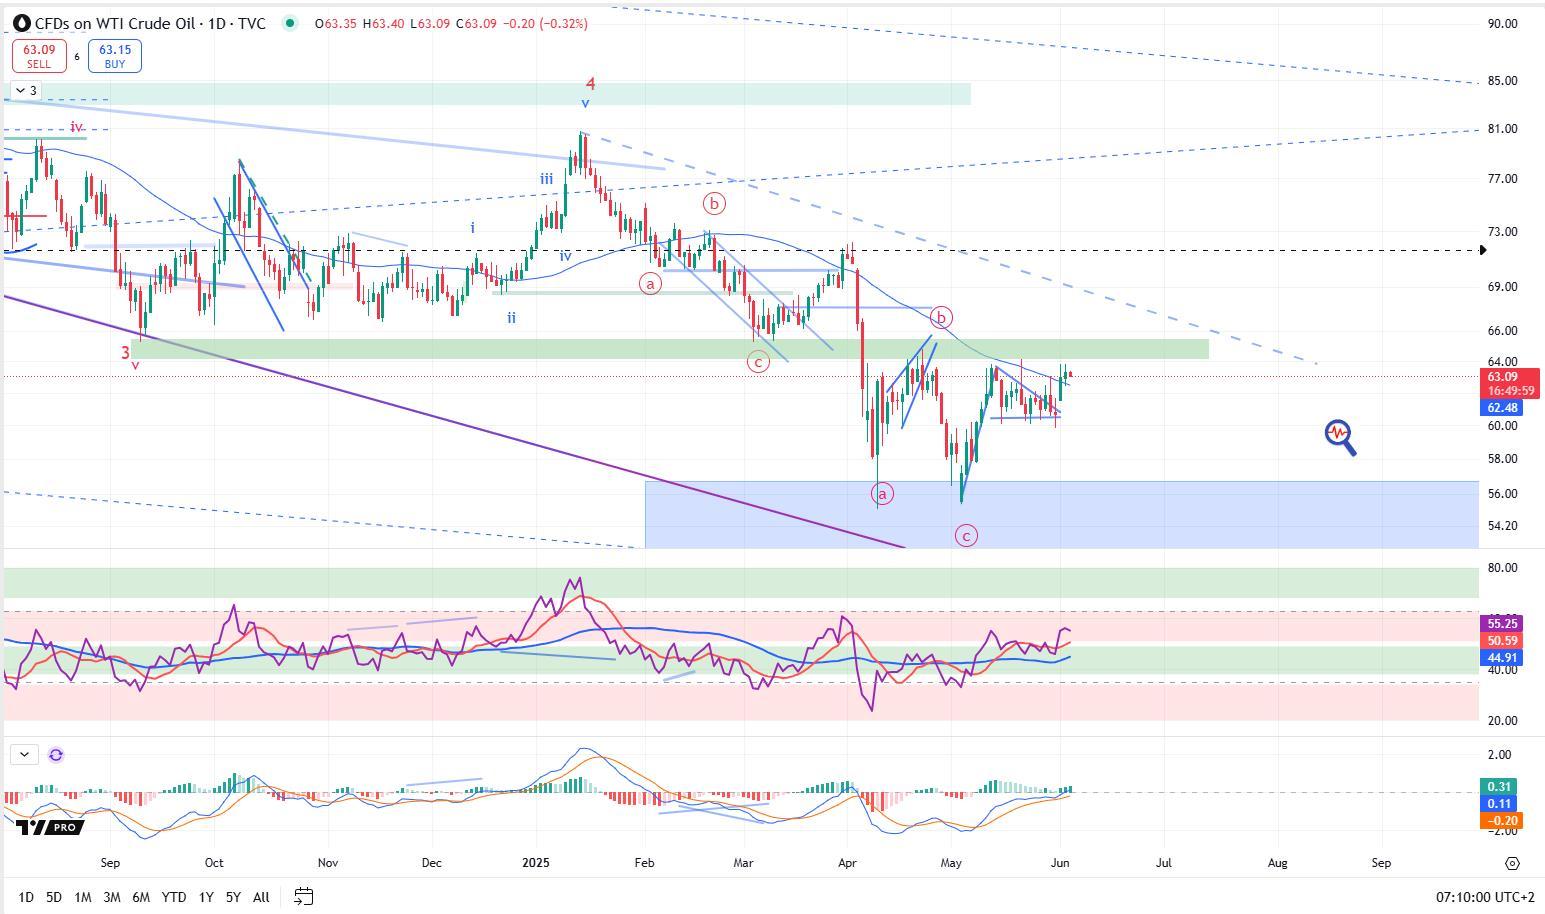This screenshot has height=914, width=1545.
Task: Click the circled b label in February
Action: tap(714, 204)
